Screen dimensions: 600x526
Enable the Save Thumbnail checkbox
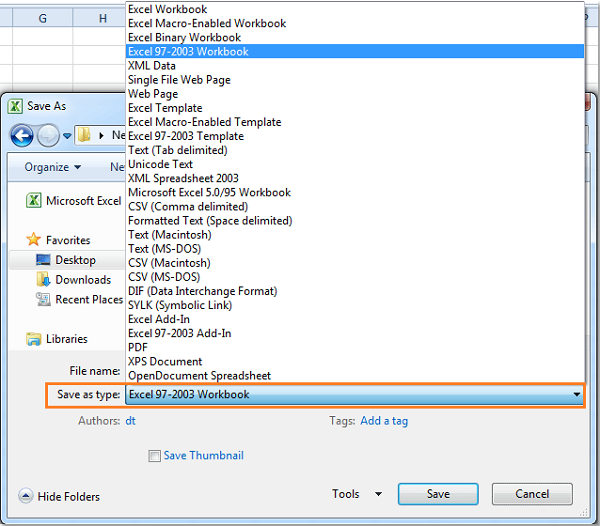(x=154, y=456)
